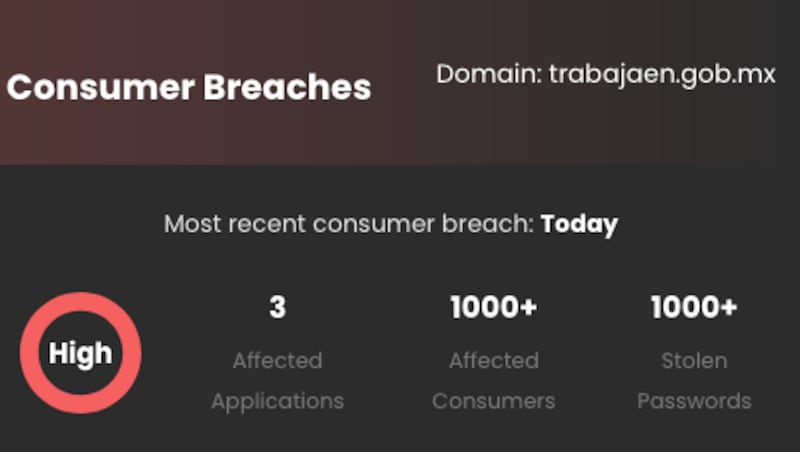Click the word 'breach:' before Today
800x452 pixels.
point(488,223)
